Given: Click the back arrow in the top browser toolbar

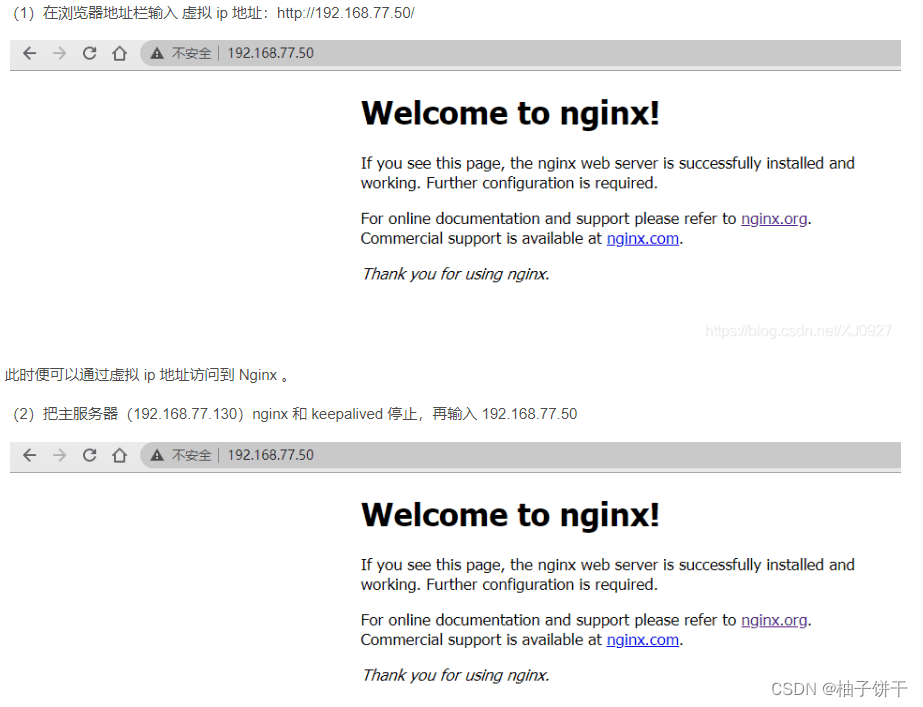Looking at the screenshot, I should coord(29,53).
